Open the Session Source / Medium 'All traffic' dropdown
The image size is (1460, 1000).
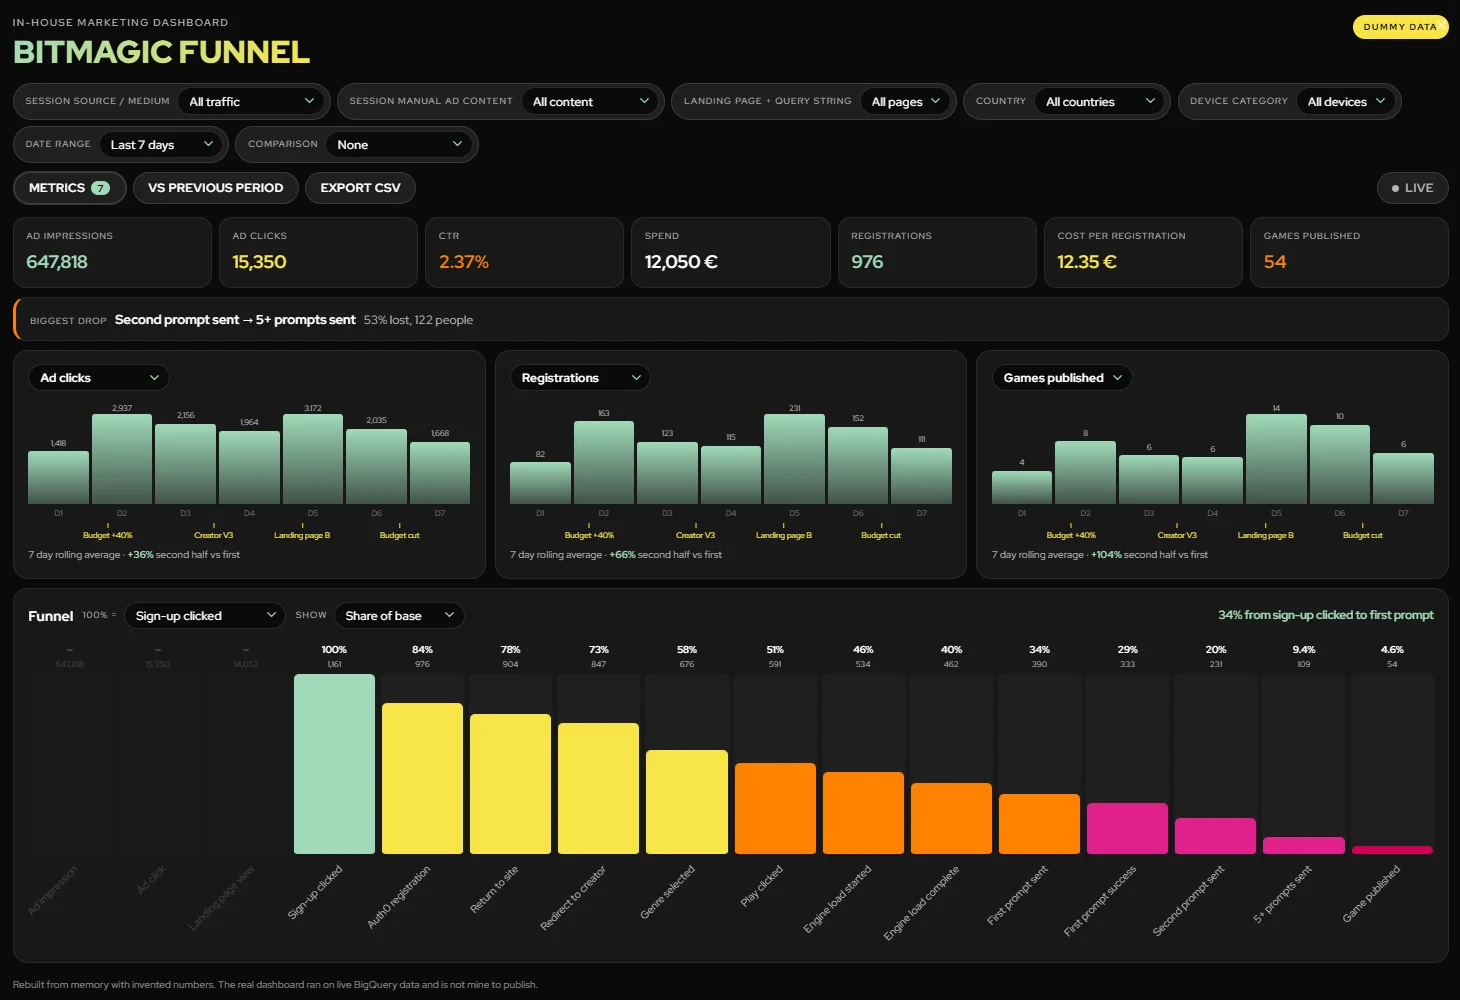pos(252,101)
